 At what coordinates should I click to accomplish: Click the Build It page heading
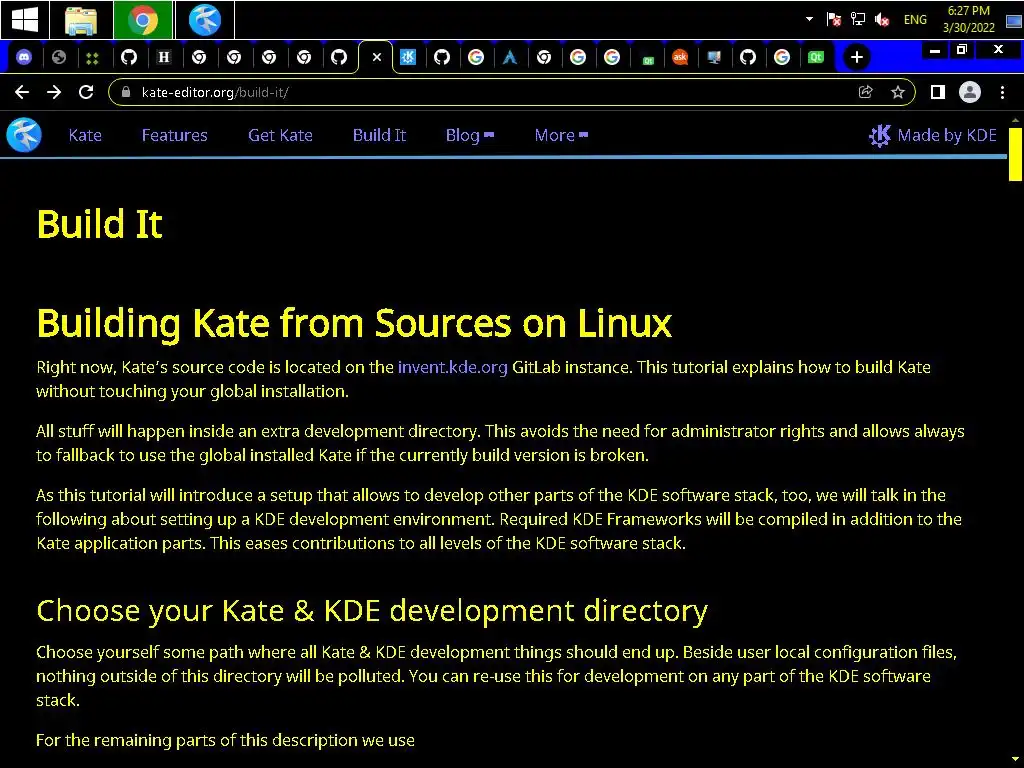tap(99, 224)
